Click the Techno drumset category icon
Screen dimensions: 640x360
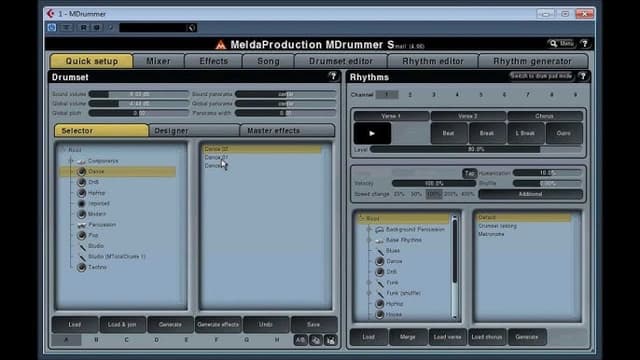(82, 267)
